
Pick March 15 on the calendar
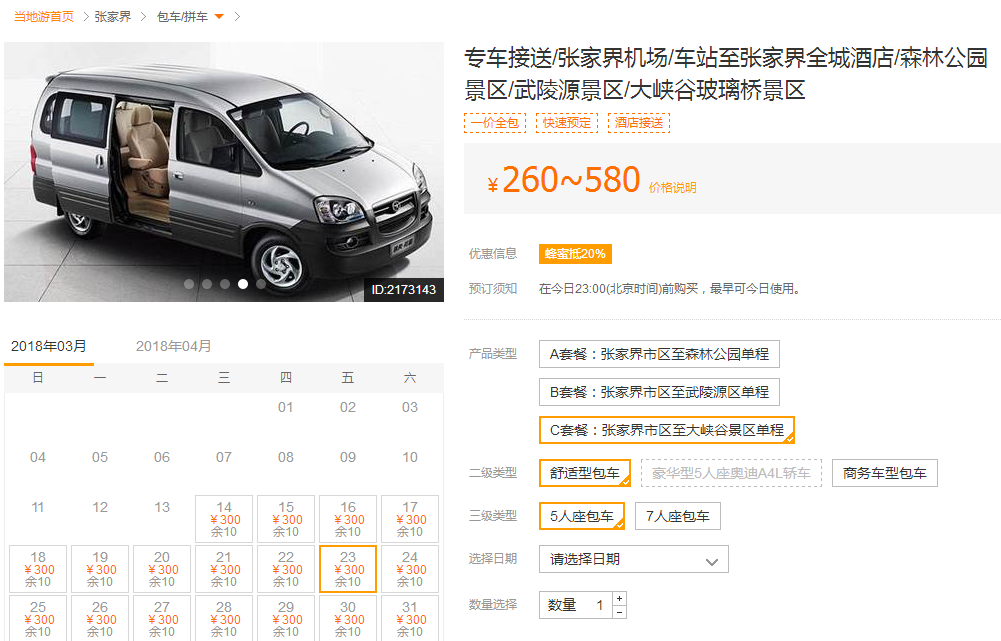pyautogui.click(x=285, y=518)
